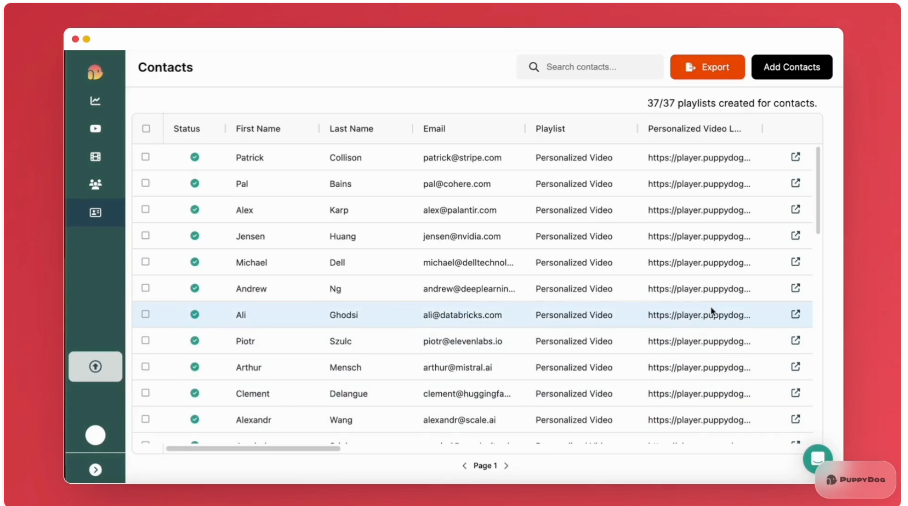Open the film strip playlists sidebar icon
The height and width of the screenshot is (506, 908).
(95, 156)
